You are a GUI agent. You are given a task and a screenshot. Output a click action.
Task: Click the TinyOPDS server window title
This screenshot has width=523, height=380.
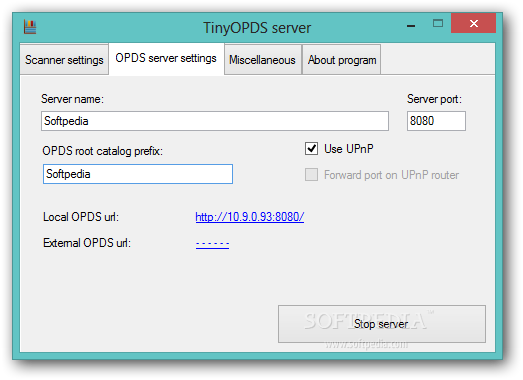click(257, 28)
